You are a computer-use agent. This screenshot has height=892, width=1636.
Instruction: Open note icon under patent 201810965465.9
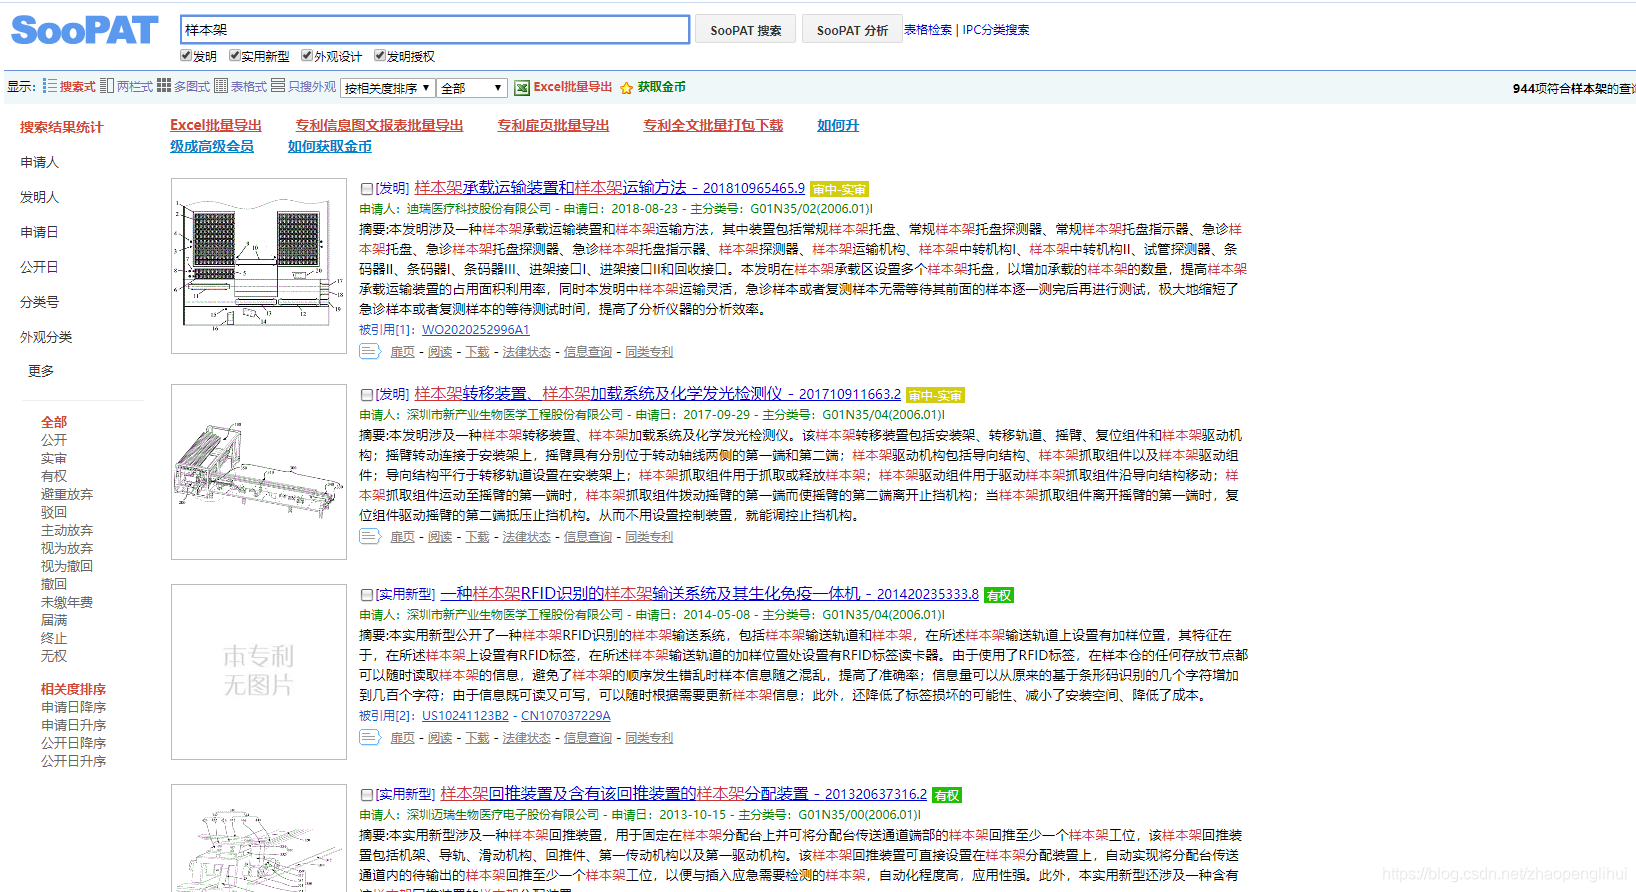[370, 351]
